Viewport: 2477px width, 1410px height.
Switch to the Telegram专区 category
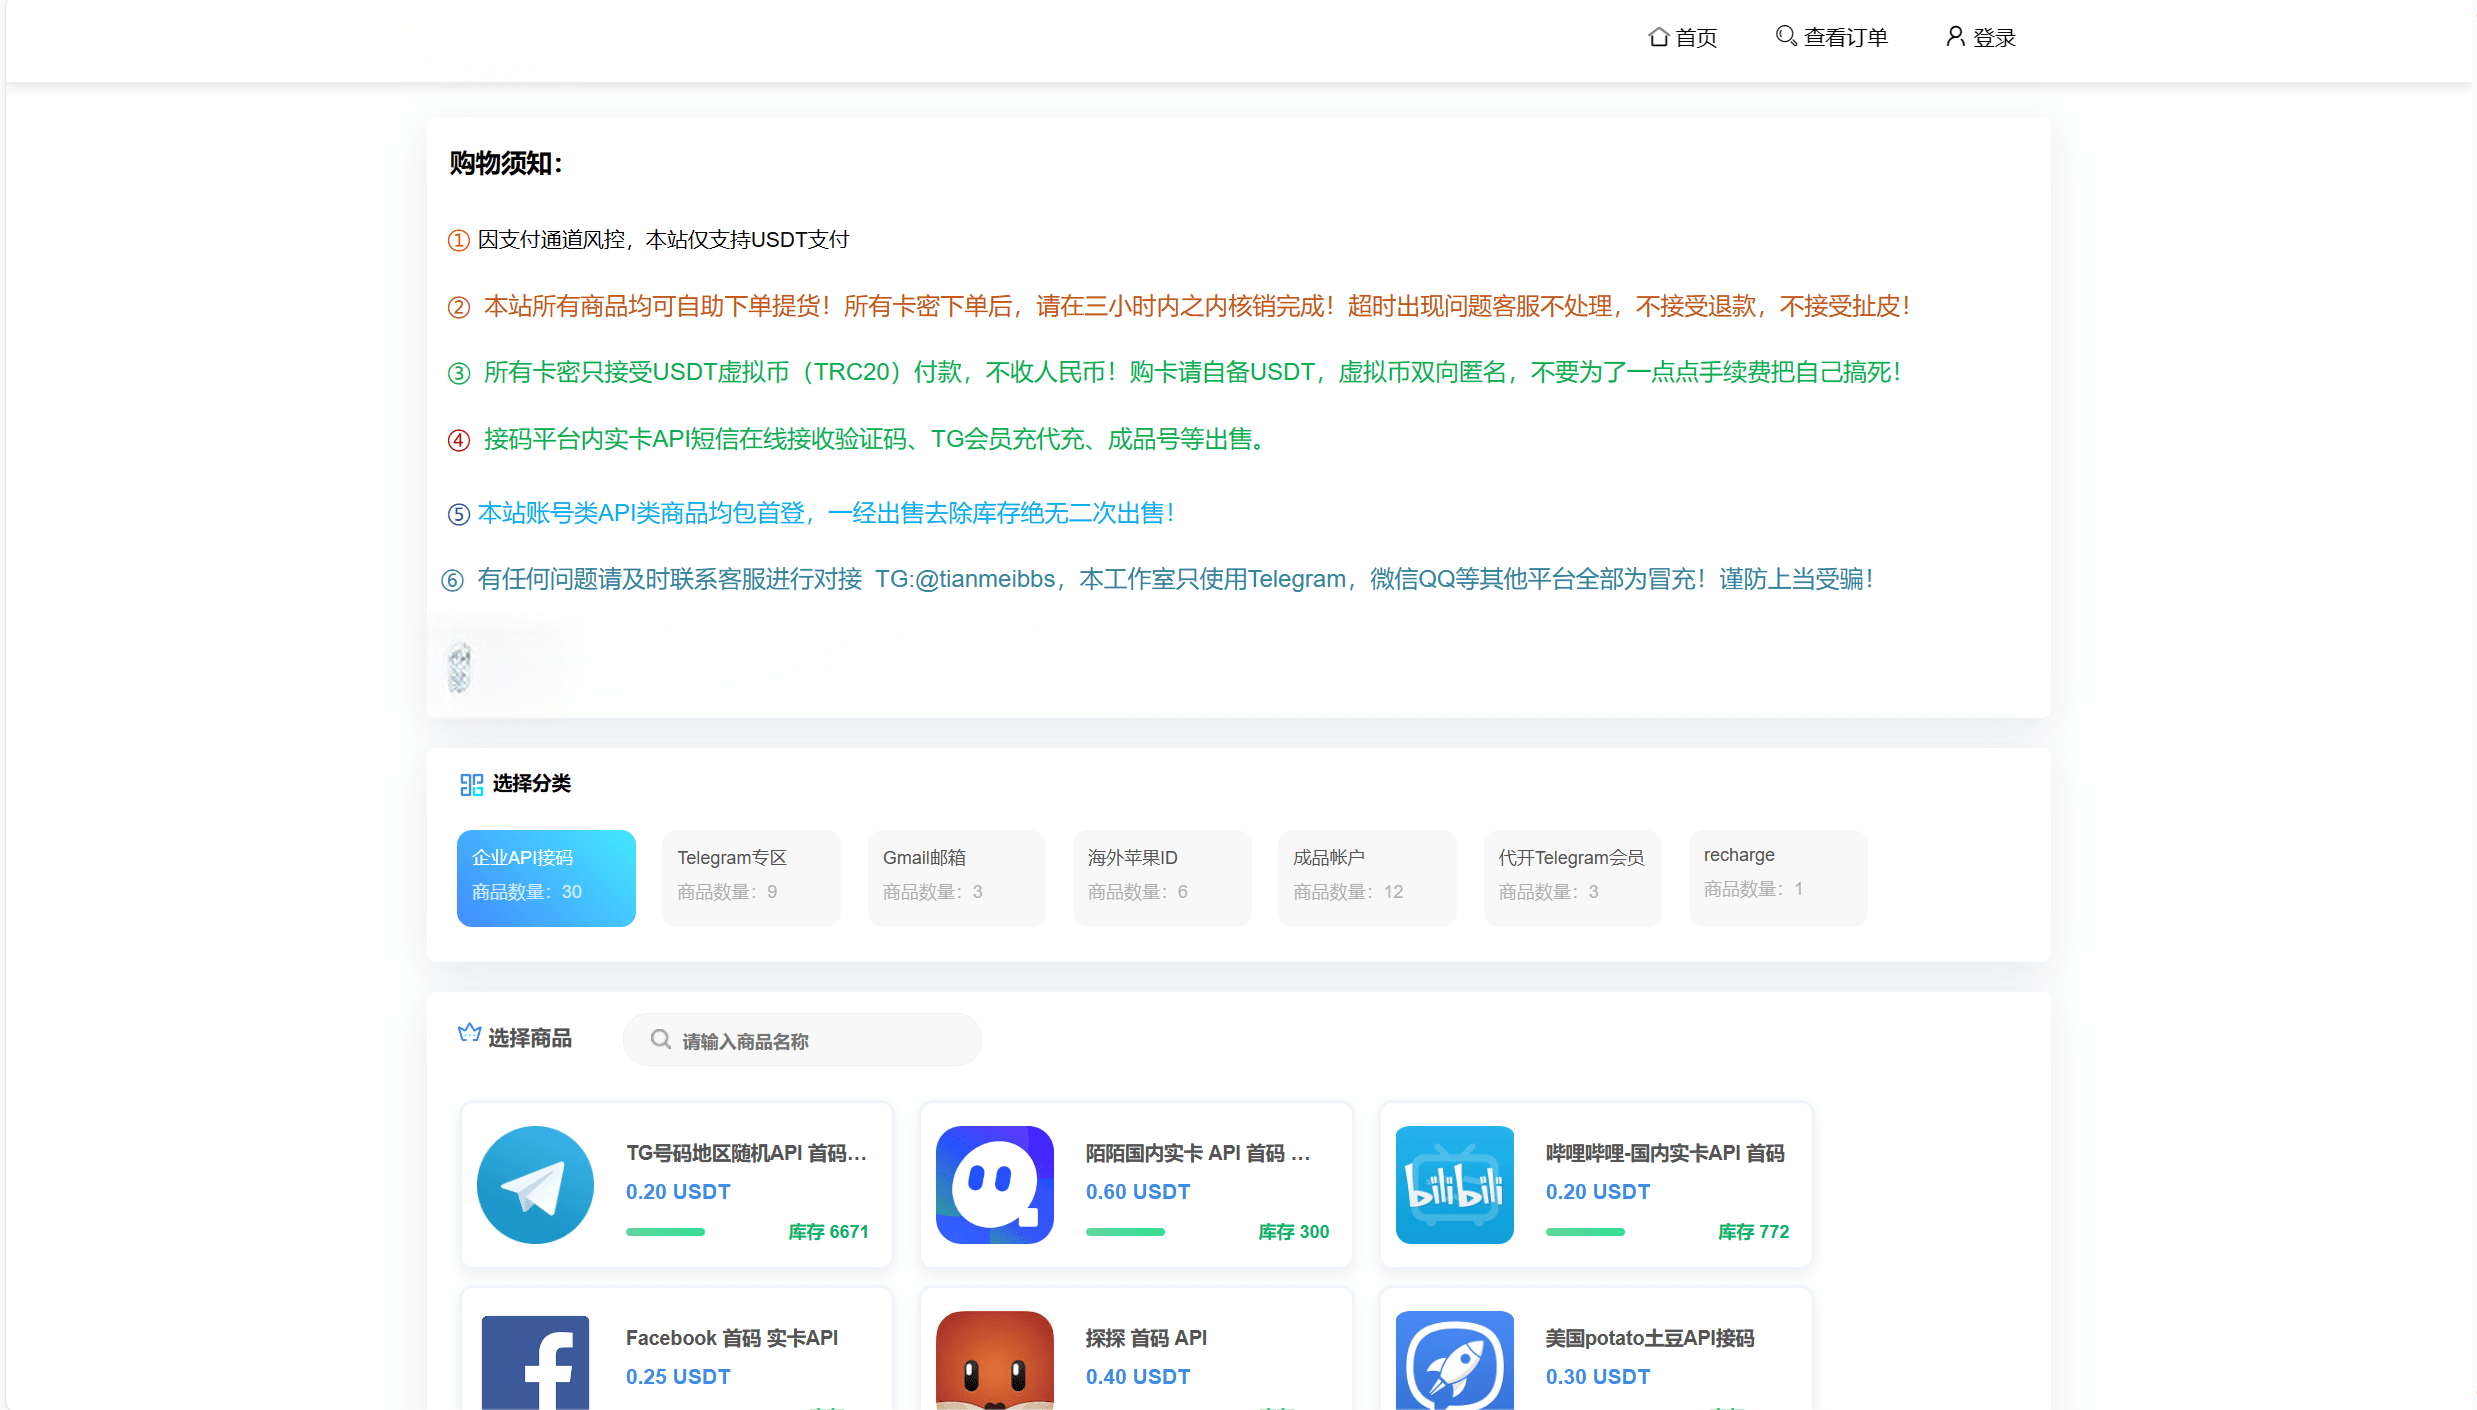[x=751, y=877]
